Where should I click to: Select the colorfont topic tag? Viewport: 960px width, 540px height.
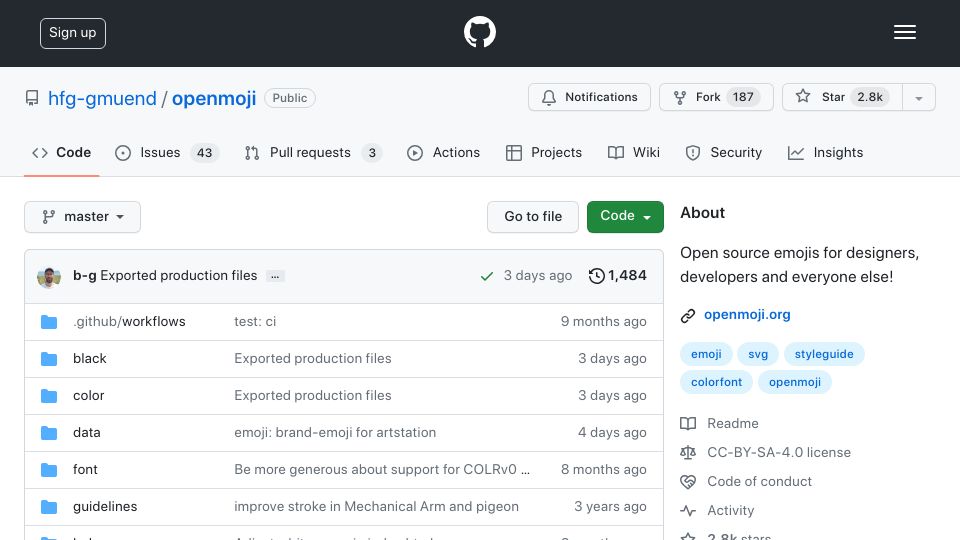716,382
